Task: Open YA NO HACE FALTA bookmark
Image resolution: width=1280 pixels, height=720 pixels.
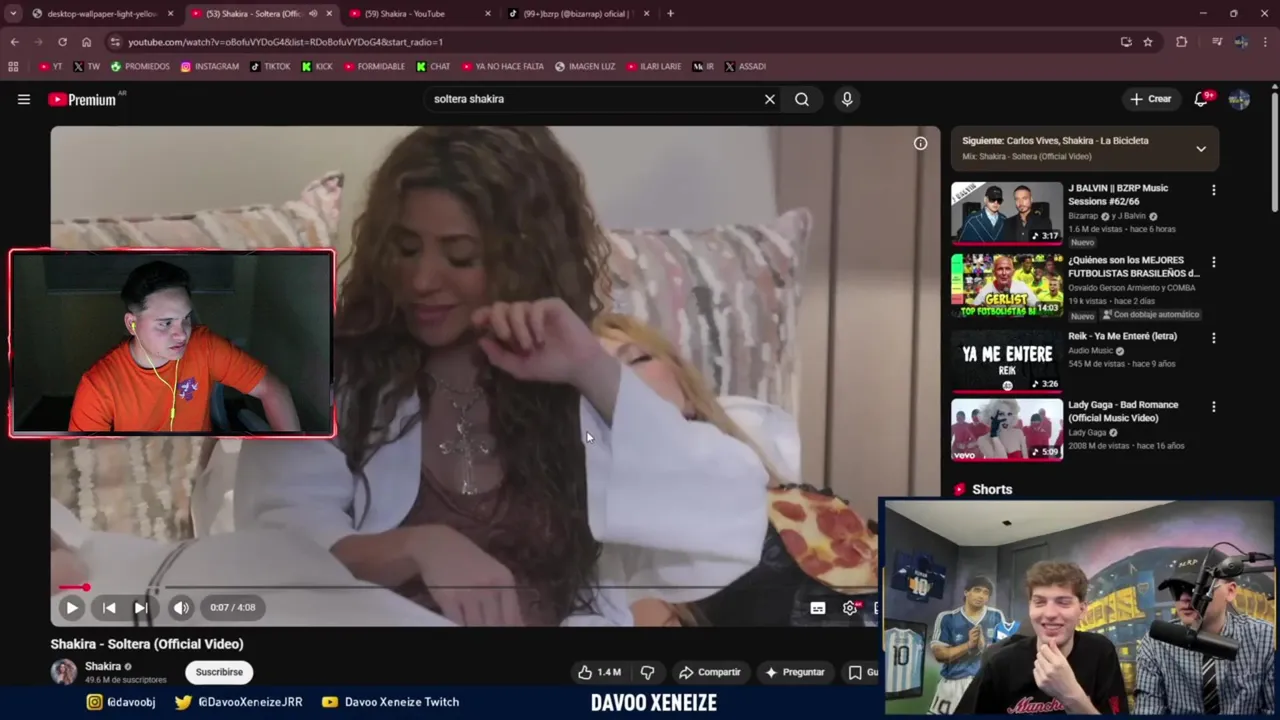Action: (x=503, y=67)
